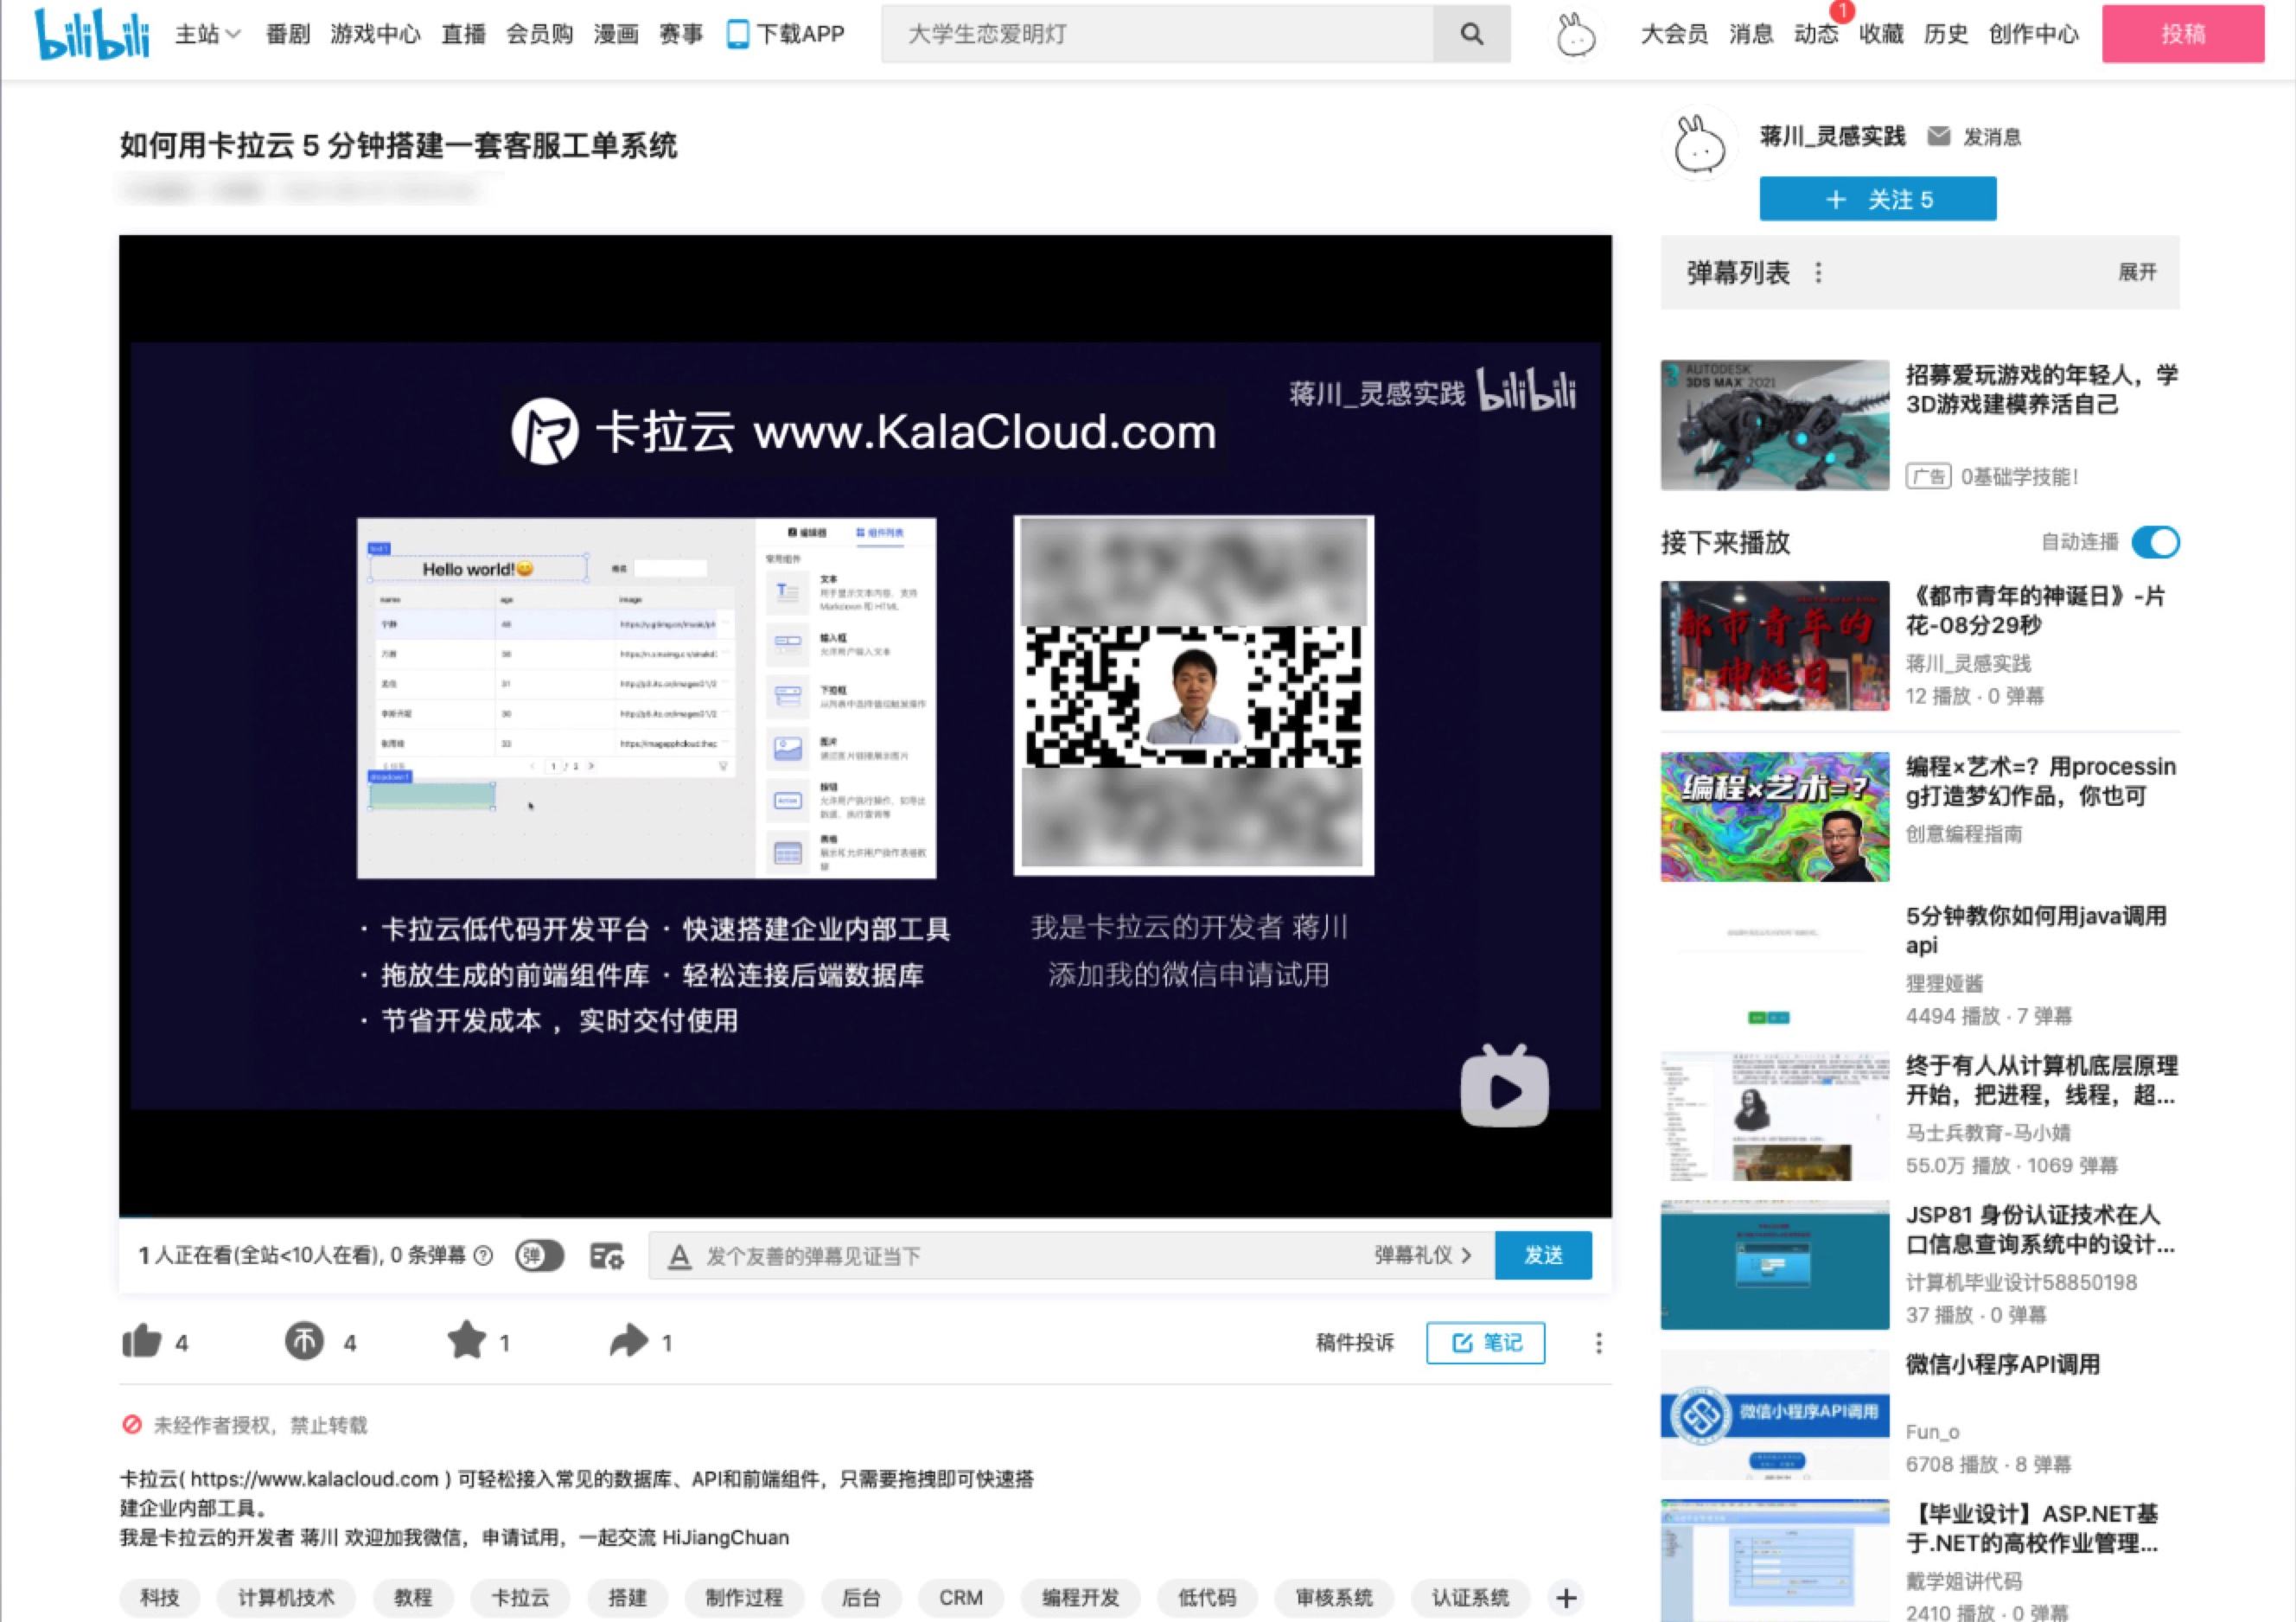Open 番剧 in the top navigation
This screenshot has width=2296, height=1622.
tap(287, 34)
